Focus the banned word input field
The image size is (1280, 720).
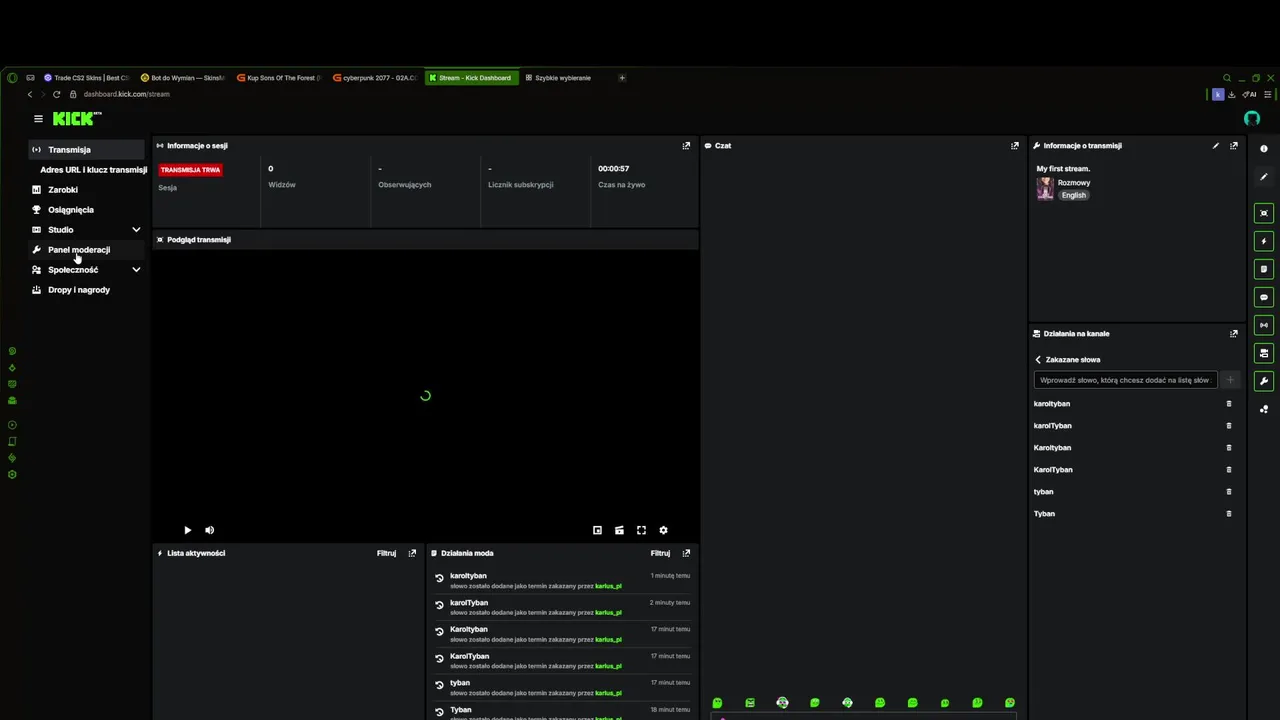coord(1125,380)
